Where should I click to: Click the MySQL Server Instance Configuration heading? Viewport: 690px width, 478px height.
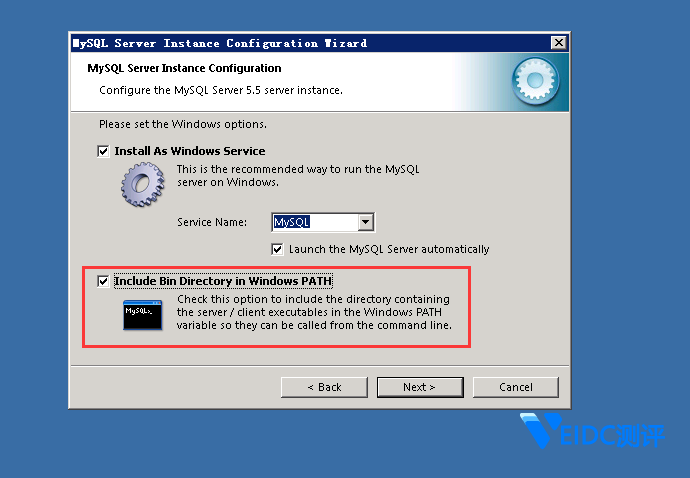click(185, 68)
